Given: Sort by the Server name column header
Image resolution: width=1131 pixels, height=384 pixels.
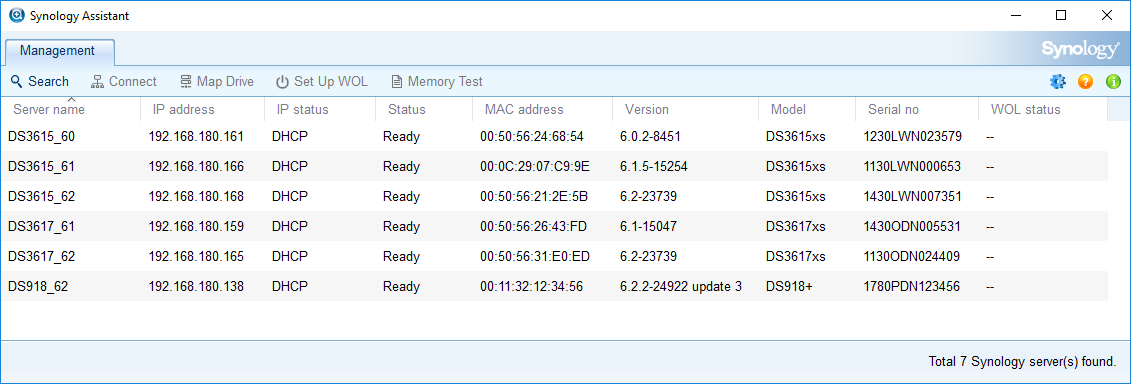Looking at the screenshot, I should click(x=71, y=110).
